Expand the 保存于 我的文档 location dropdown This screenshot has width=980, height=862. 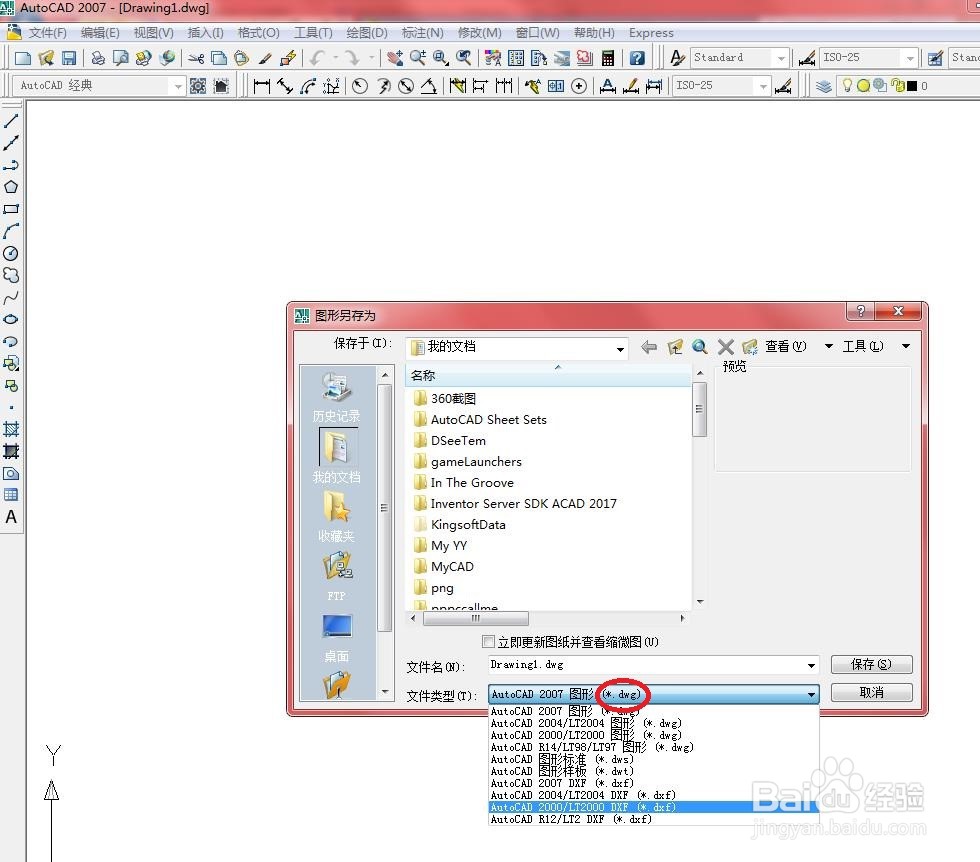620,348
